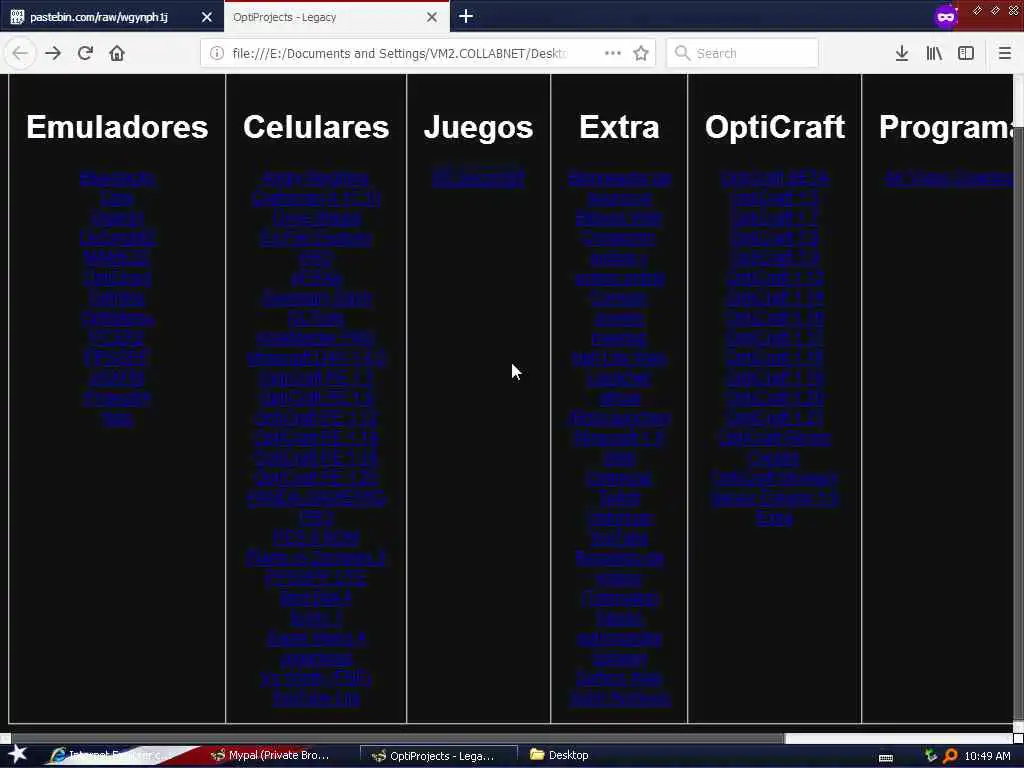Open a new tab with plus button
The width and height of the screenshot is (1024, 768).
click(x=466, y=16)
